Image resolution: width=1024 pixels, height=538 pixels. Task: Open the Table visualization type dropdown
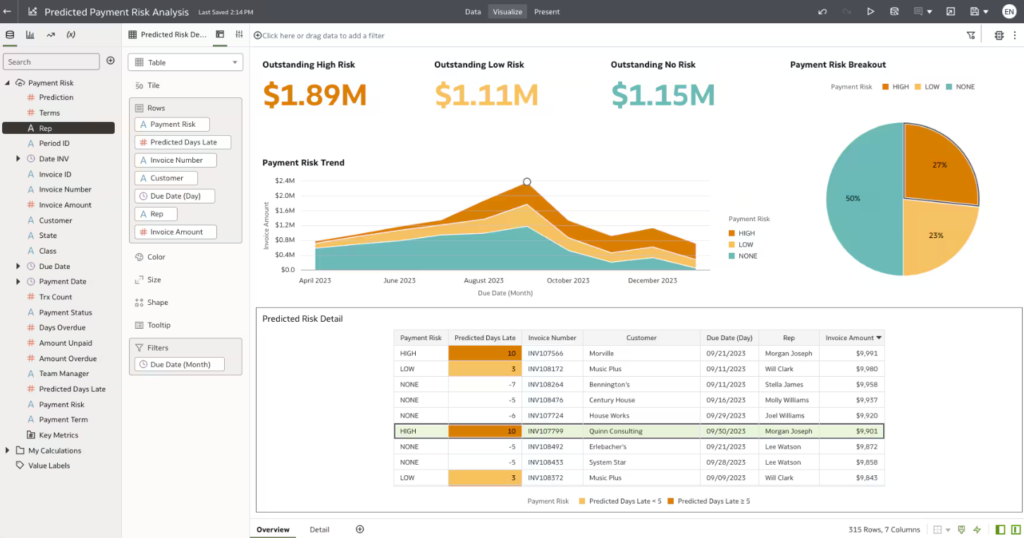click(x=186, y=62)
